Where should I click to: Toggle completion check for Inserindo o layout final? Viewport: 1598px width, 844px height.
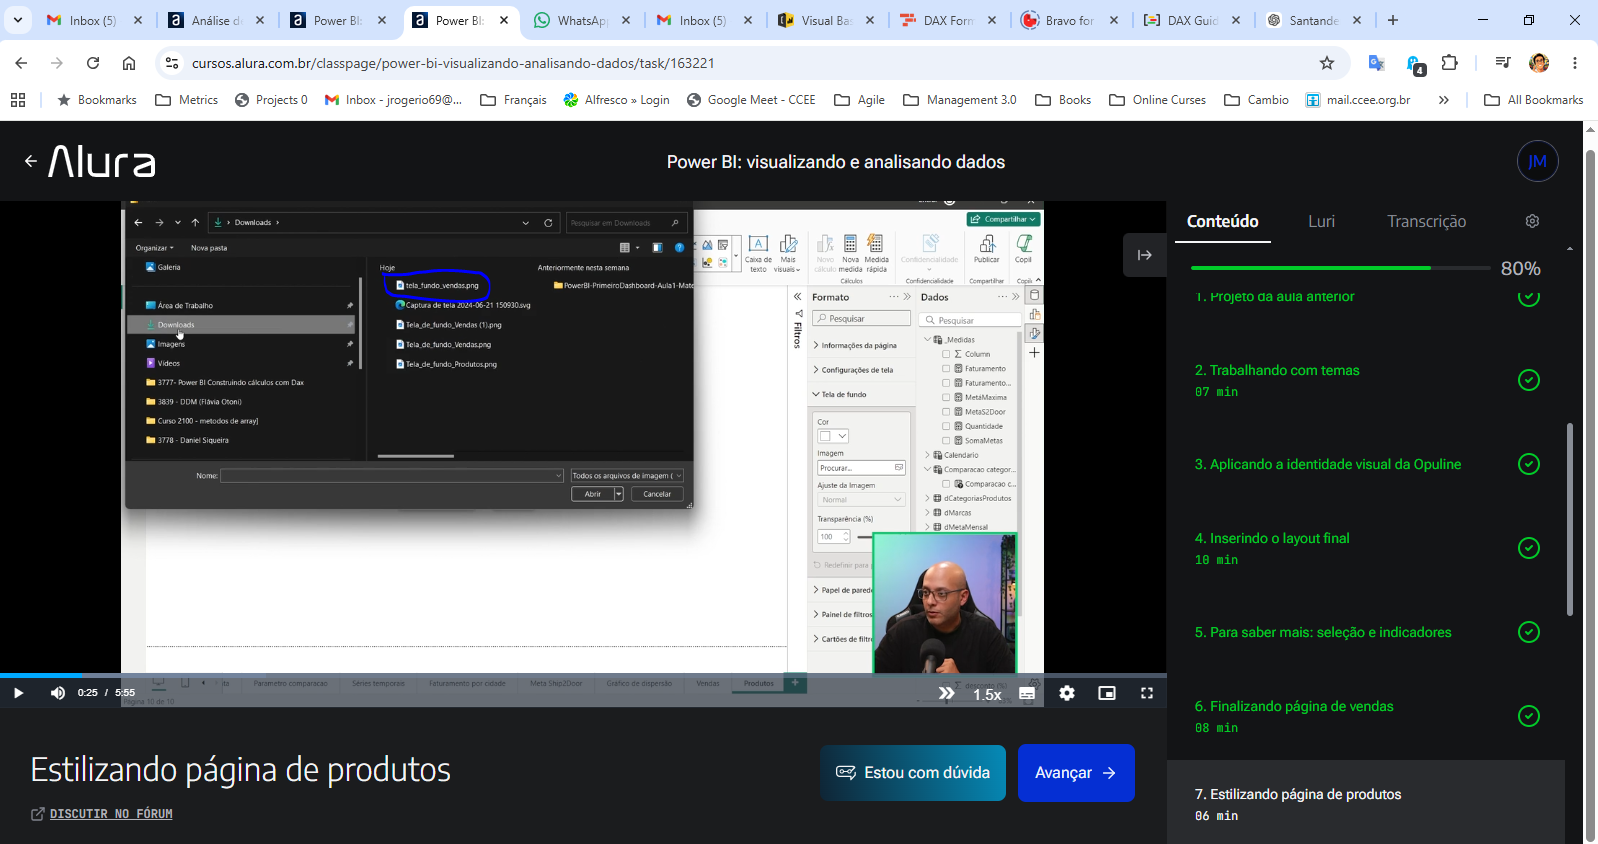tap(1528, 548)
